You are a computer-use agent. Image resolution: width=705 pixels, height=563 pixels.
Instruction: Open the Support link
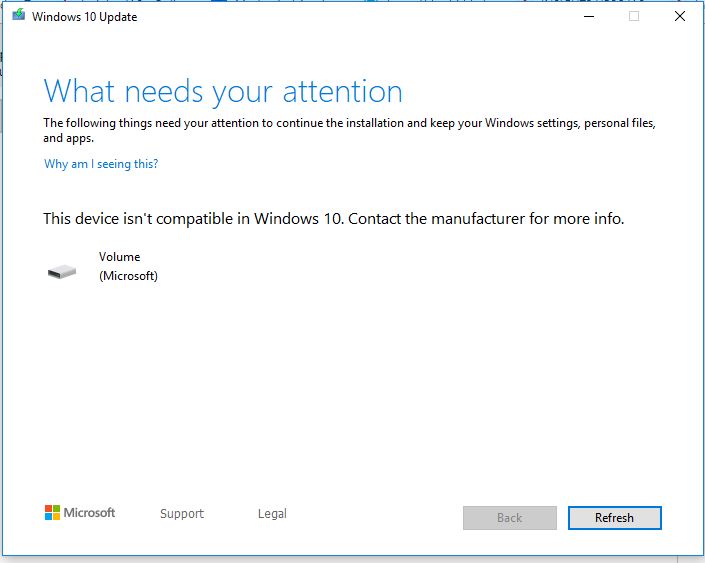(182, 514)
